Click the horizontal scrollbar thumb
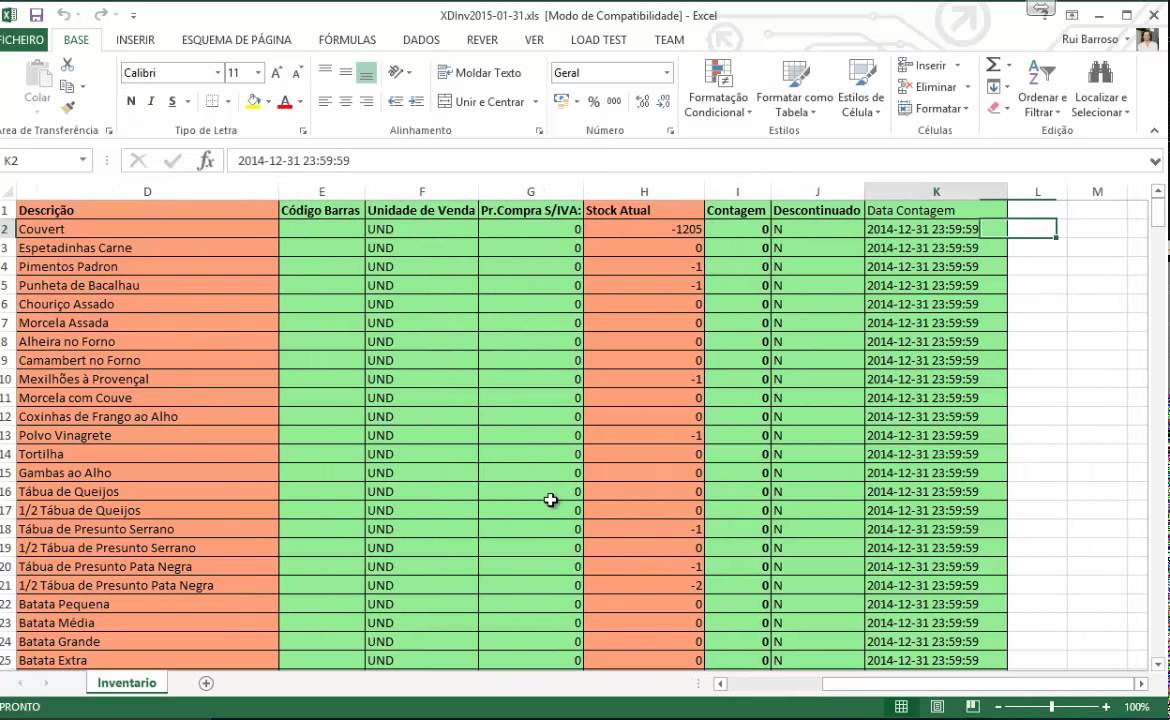The width and height of the screenshot is (1170, 720). 978,683
